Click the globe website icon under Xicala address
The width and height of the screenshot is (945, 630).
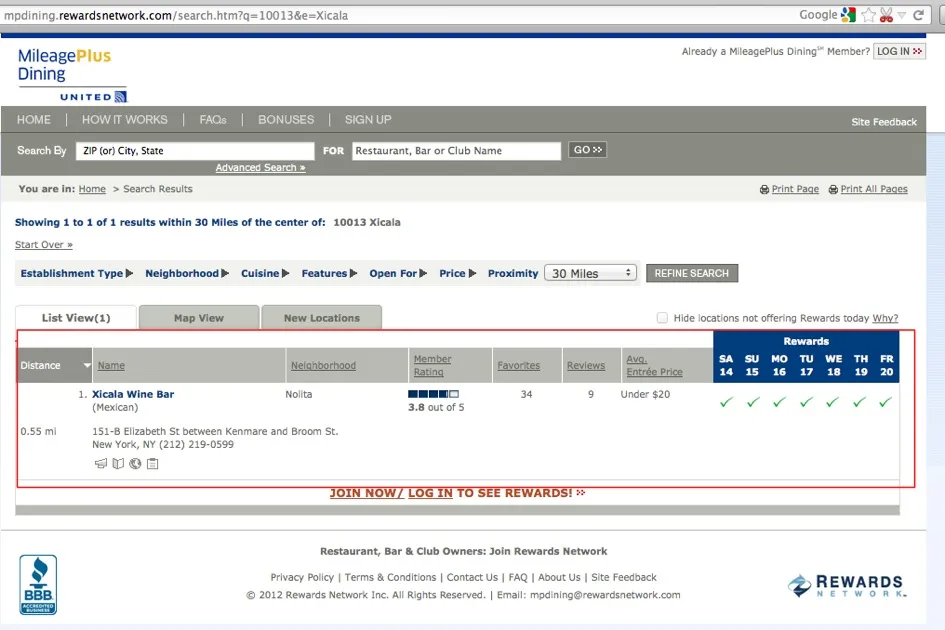pos(135,464)
